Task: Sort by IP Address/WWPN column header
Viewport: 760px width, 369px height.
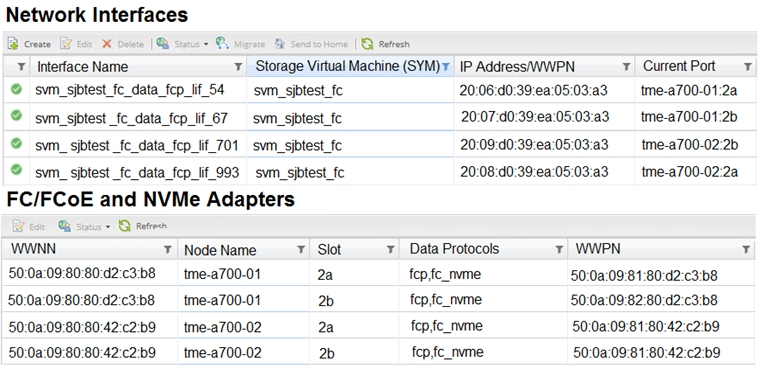Action: (517, 67)
